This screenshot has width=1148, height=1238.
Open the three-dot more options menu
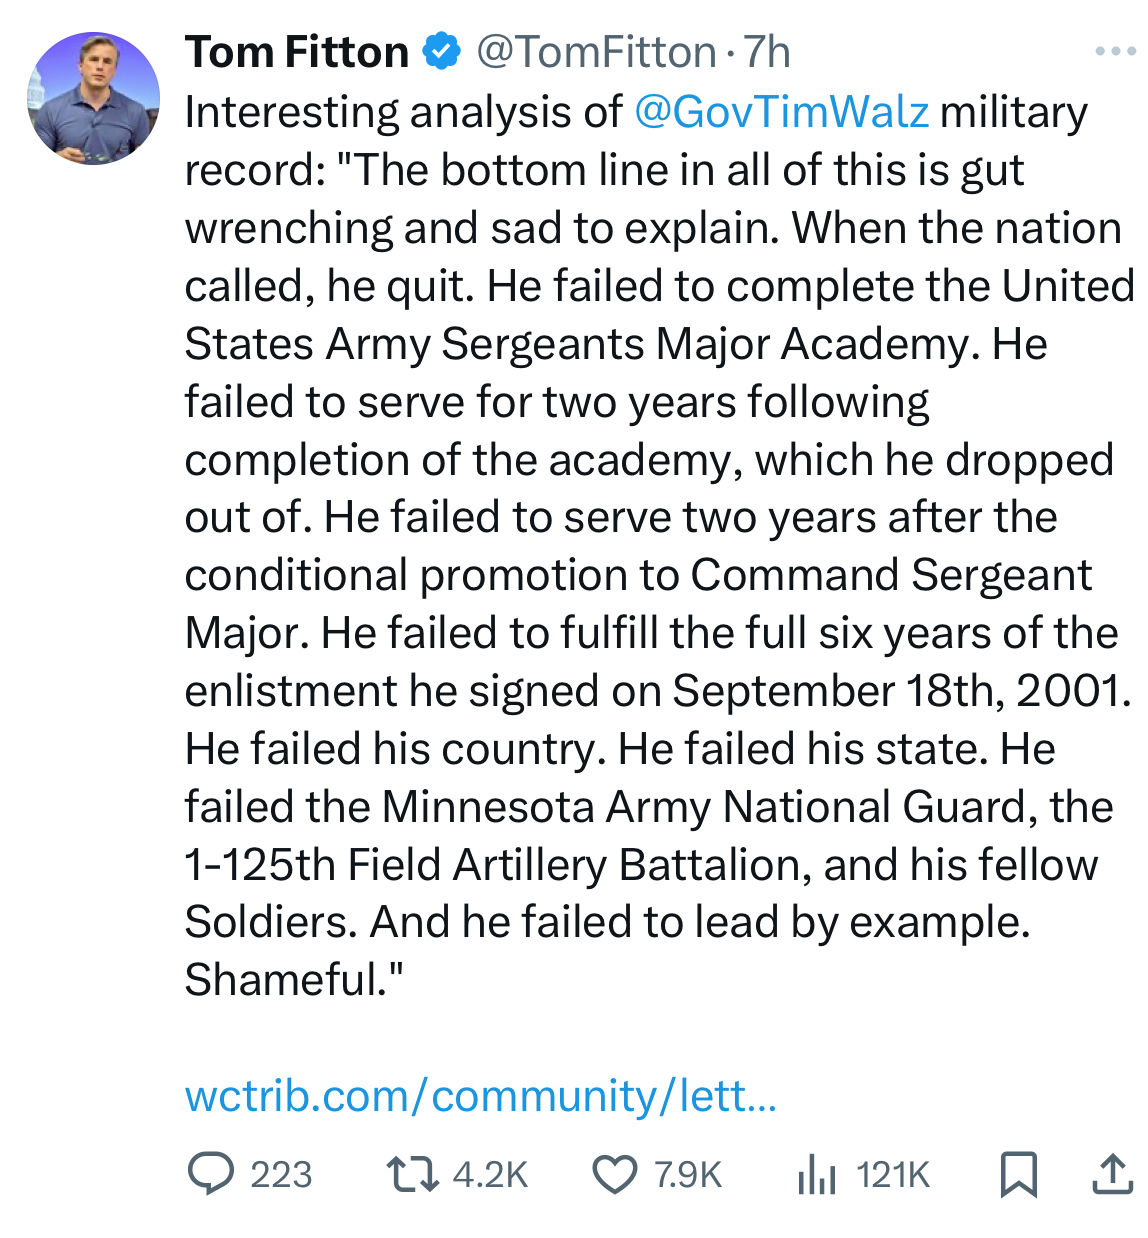click(x=1115, y=51)
